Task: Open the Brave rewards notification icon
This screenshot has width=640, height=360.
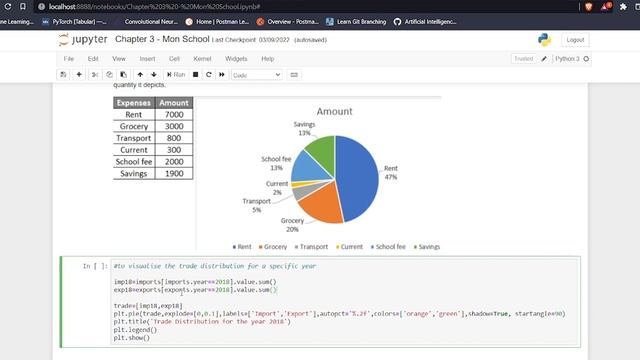Action: [x=606, y=7]
